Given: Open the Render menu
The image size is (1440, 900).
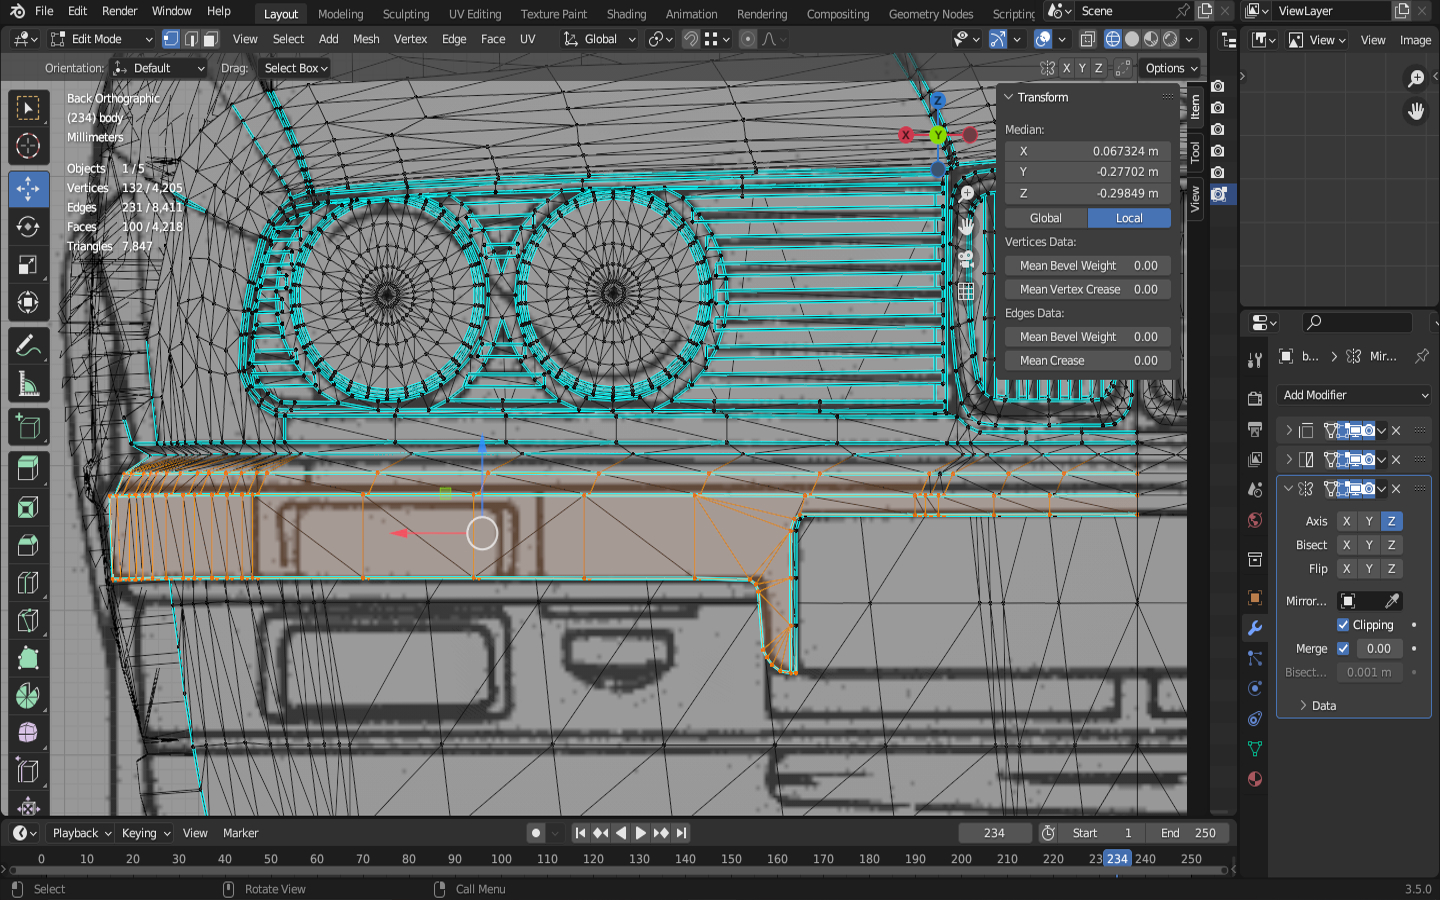Looking at the screenshot, I should pos(119,11).
